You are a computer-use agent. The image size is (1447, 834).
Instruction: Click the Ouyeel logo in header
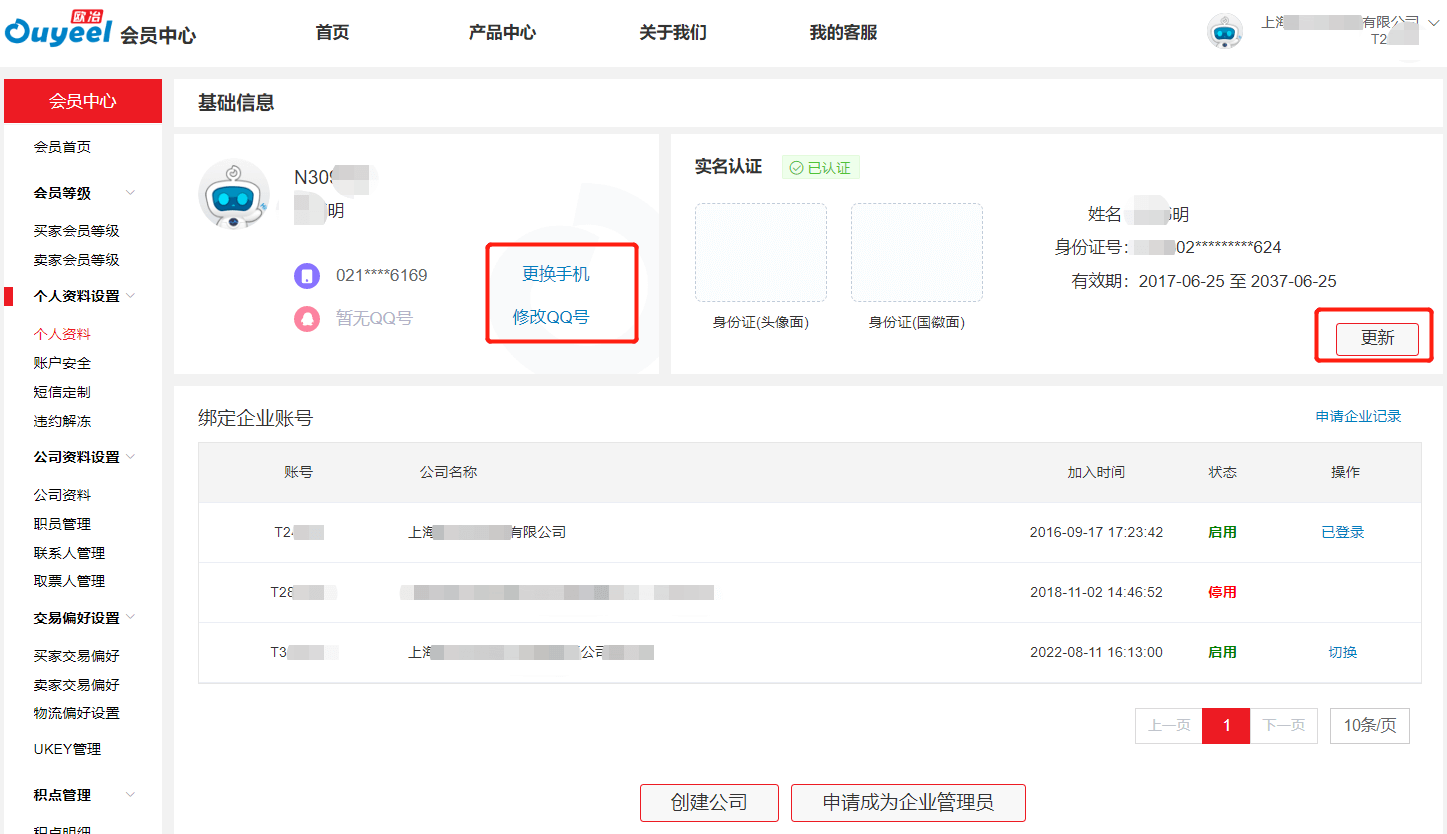click(58, 30)
